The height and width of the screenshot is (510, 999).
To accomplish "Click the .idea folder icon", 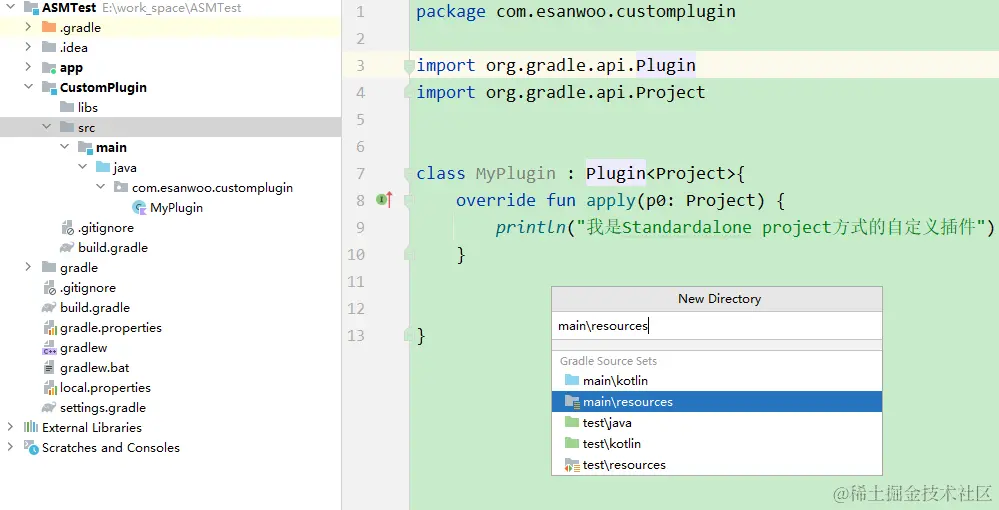I will coord(49,47).
